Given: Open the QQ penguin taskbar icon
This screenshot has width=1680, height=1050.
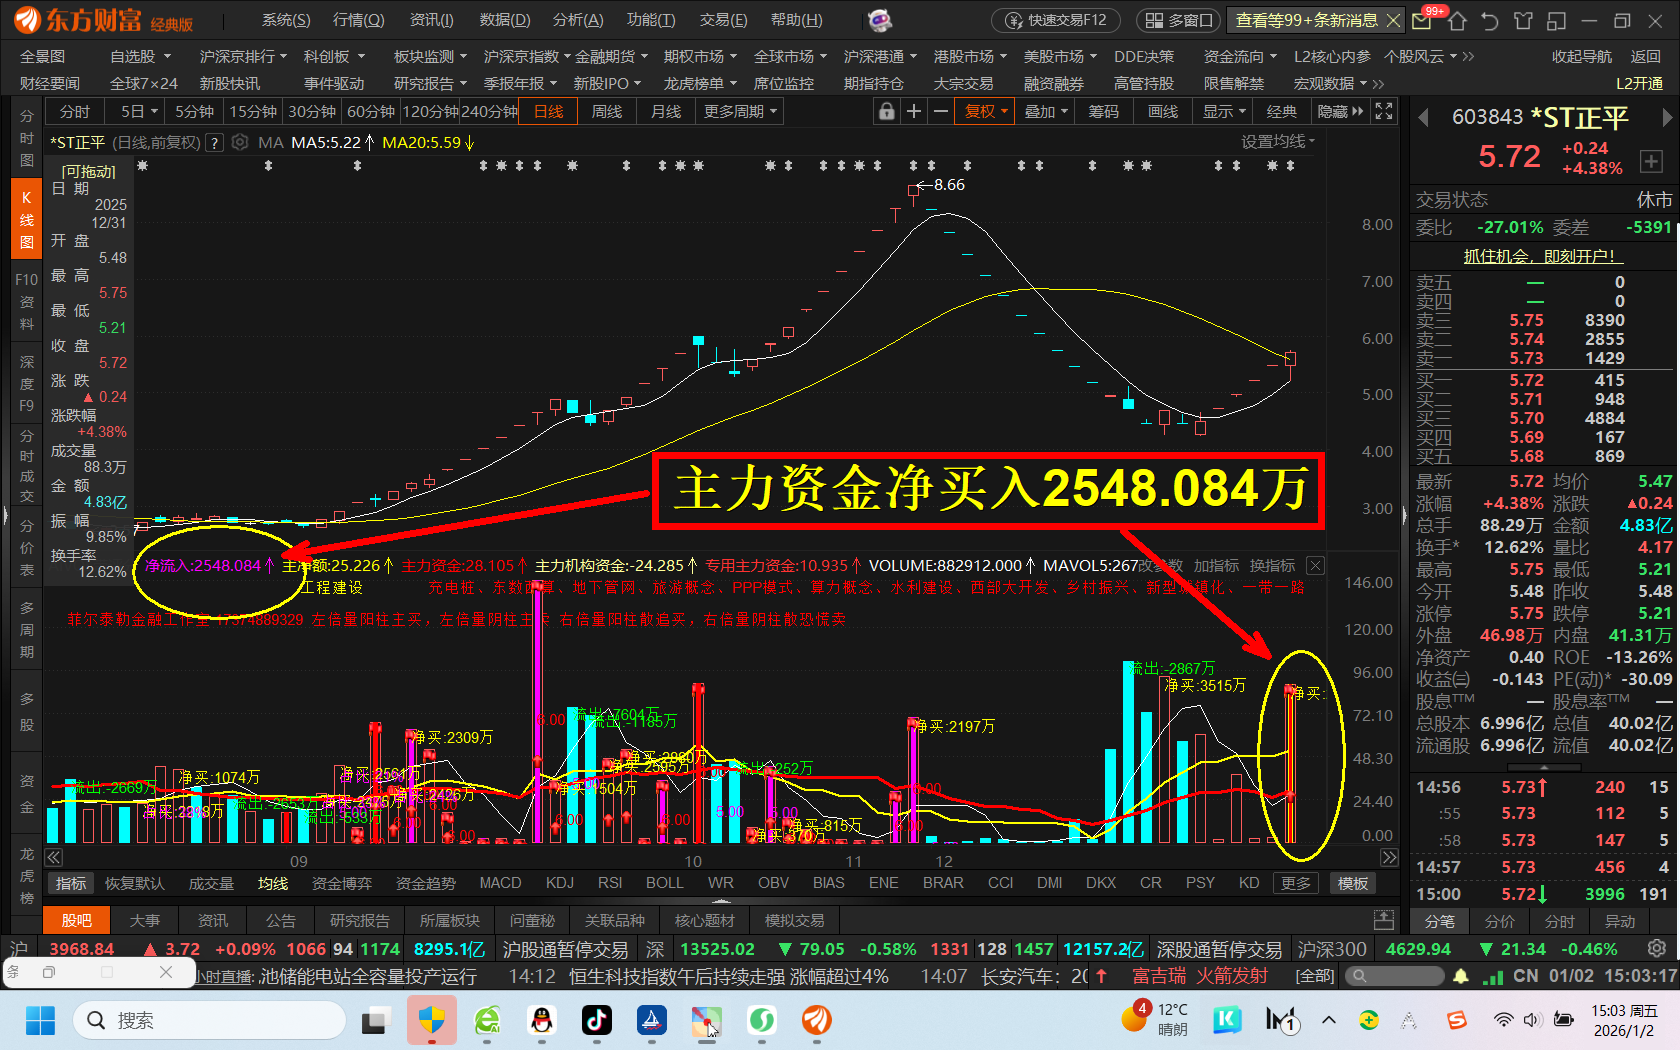Looking at the screenshot, I should coord(542,1020).
